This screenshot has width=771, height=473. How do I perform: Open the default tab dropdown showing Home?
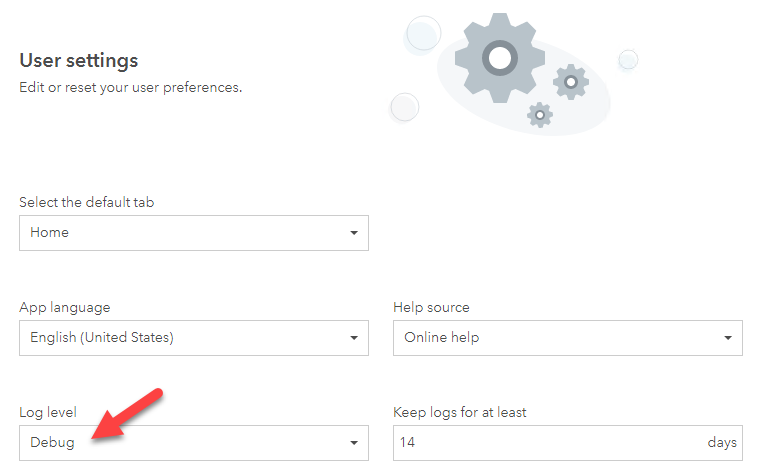(180, 232)
